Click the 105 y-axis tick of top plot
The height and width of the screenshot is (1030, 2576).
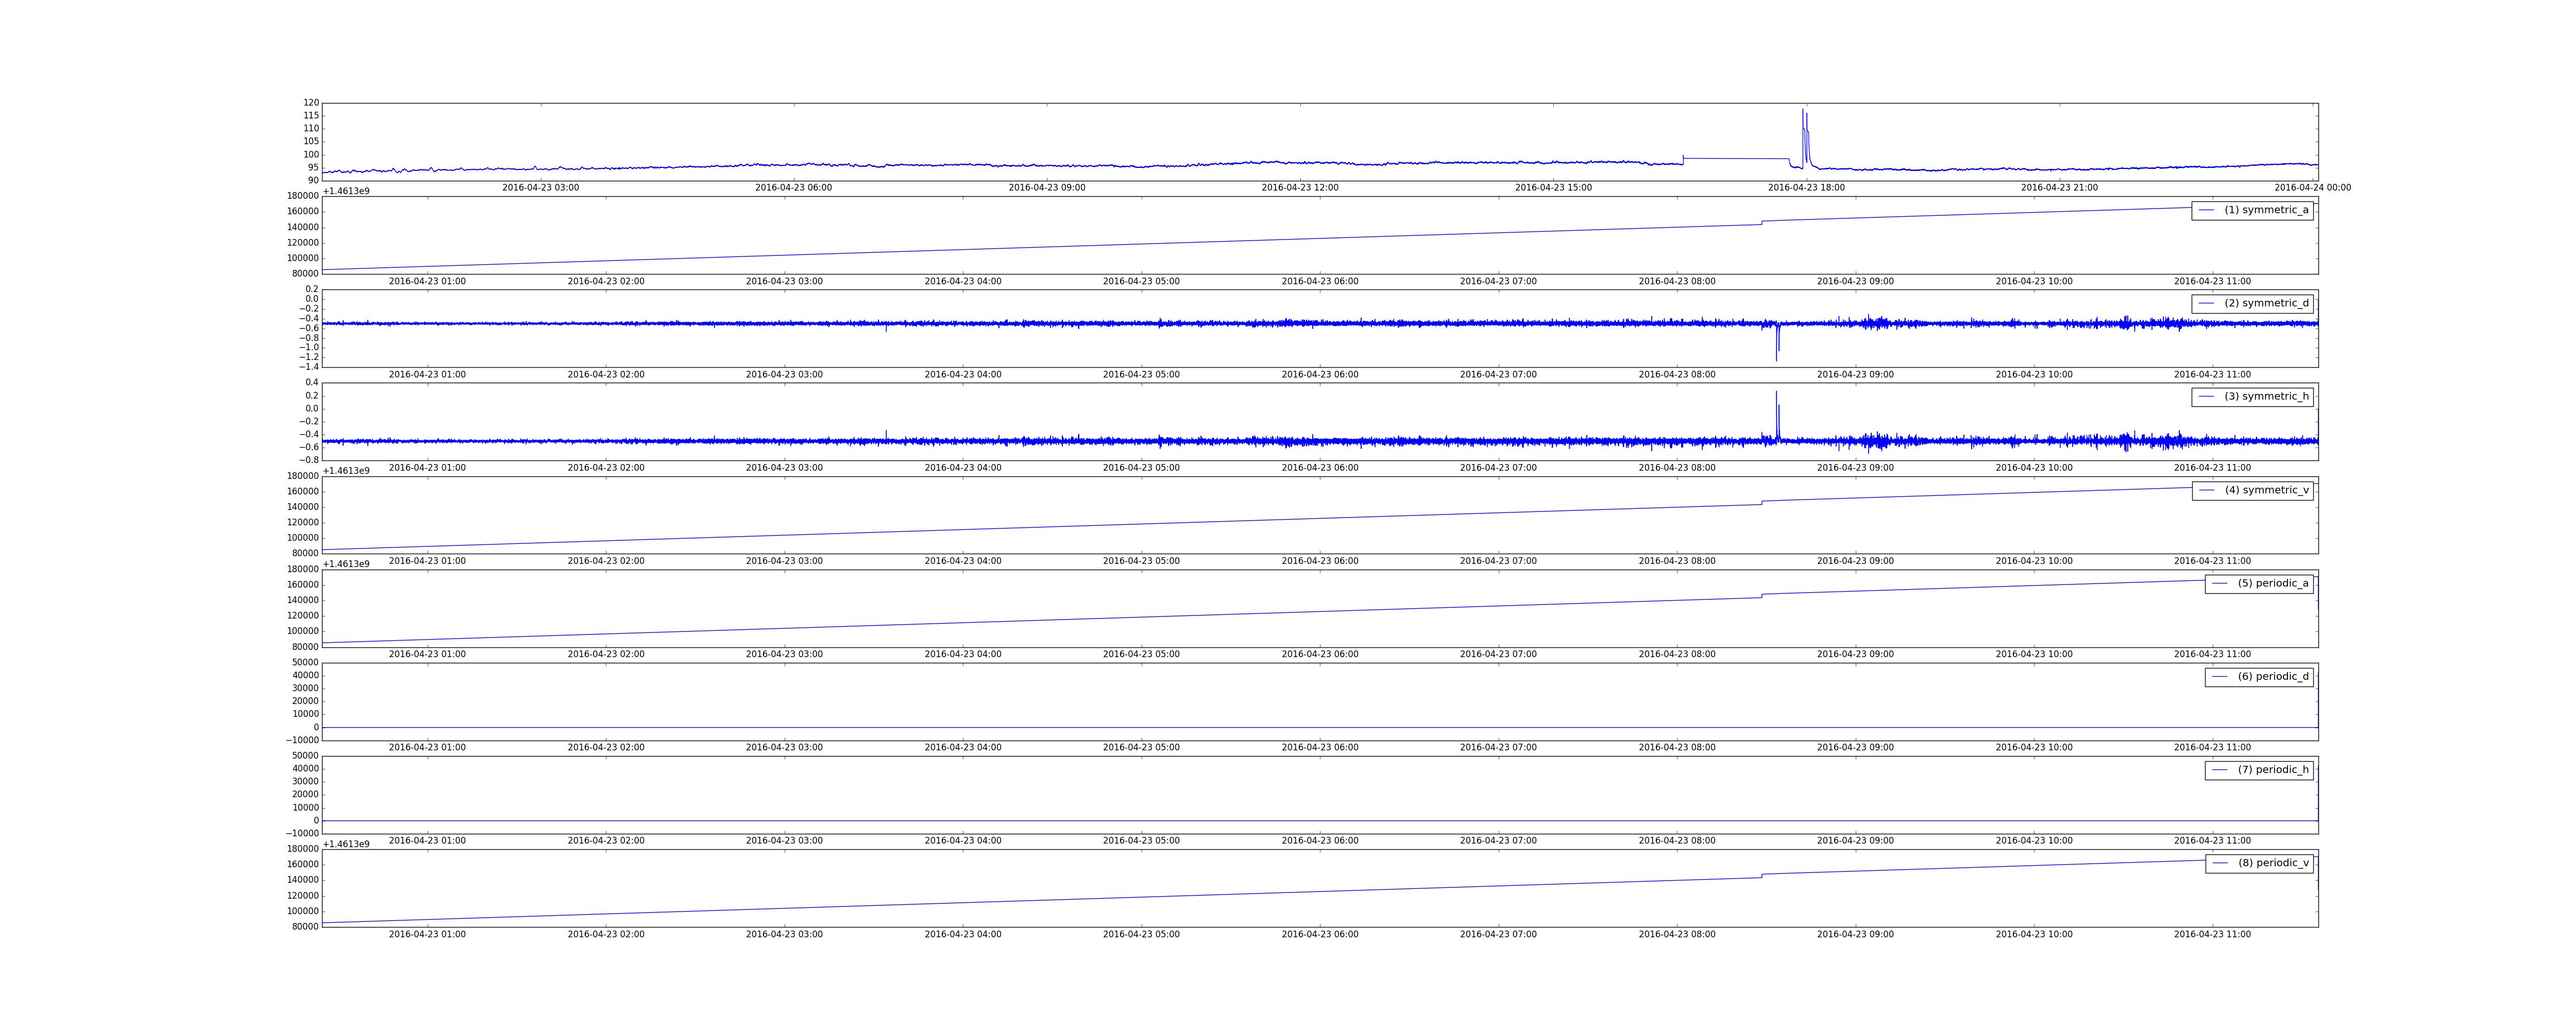(311, 142)
